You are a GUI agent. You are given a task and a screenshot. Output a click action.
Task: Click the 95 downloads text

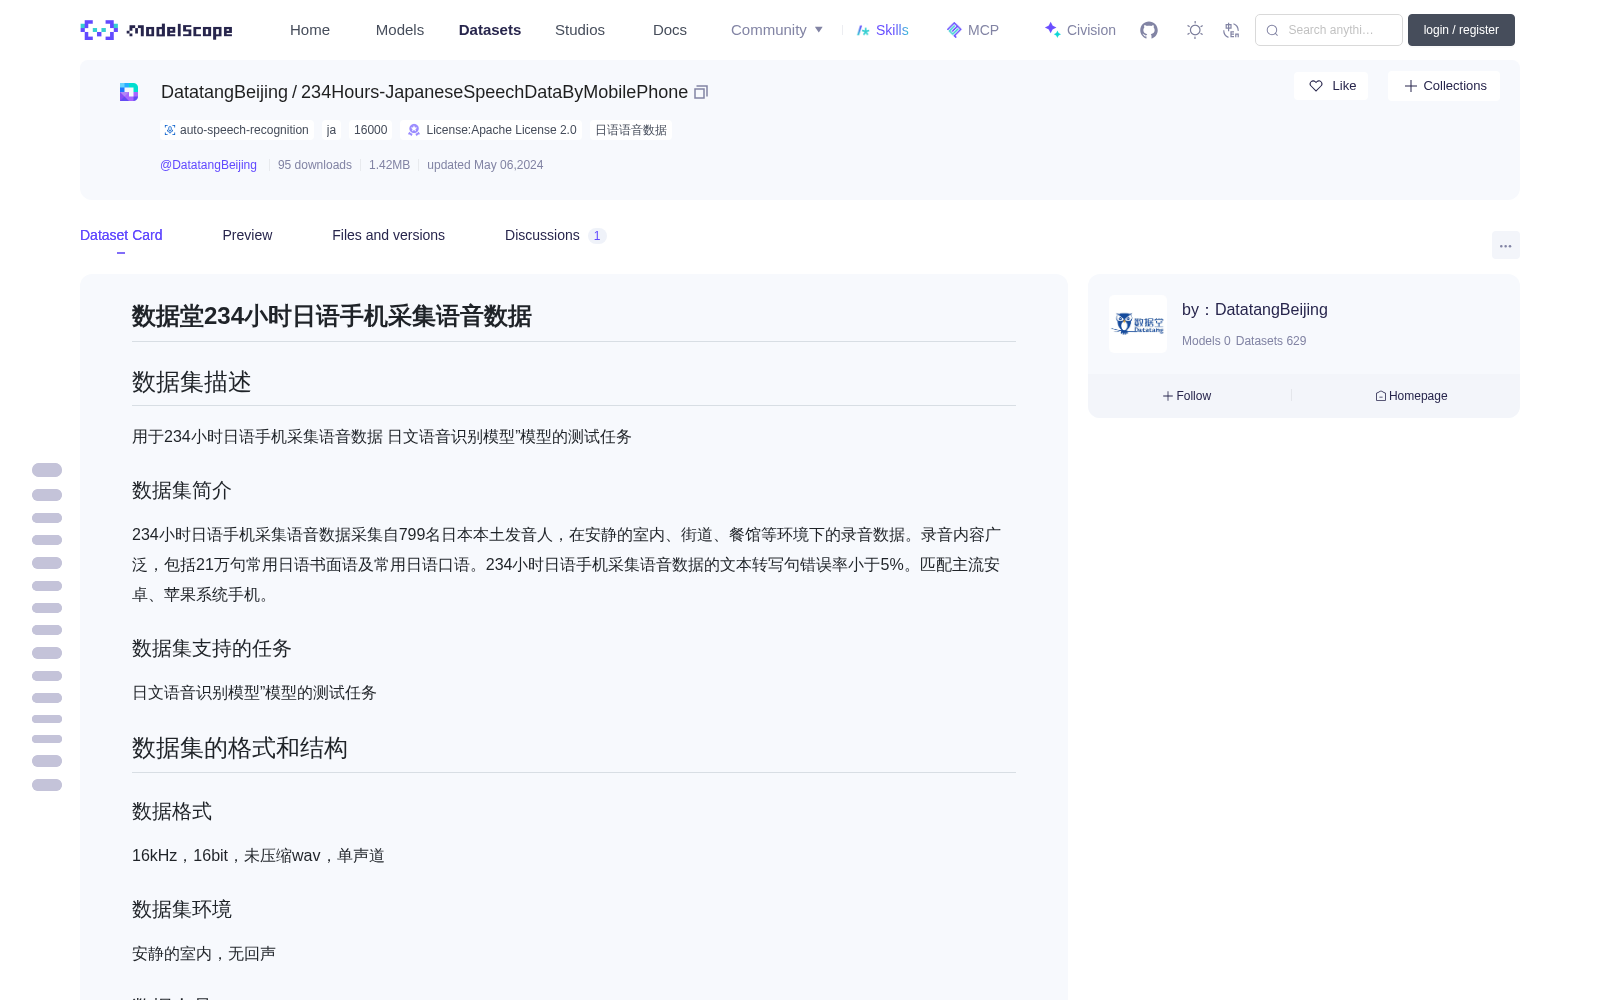315,165
